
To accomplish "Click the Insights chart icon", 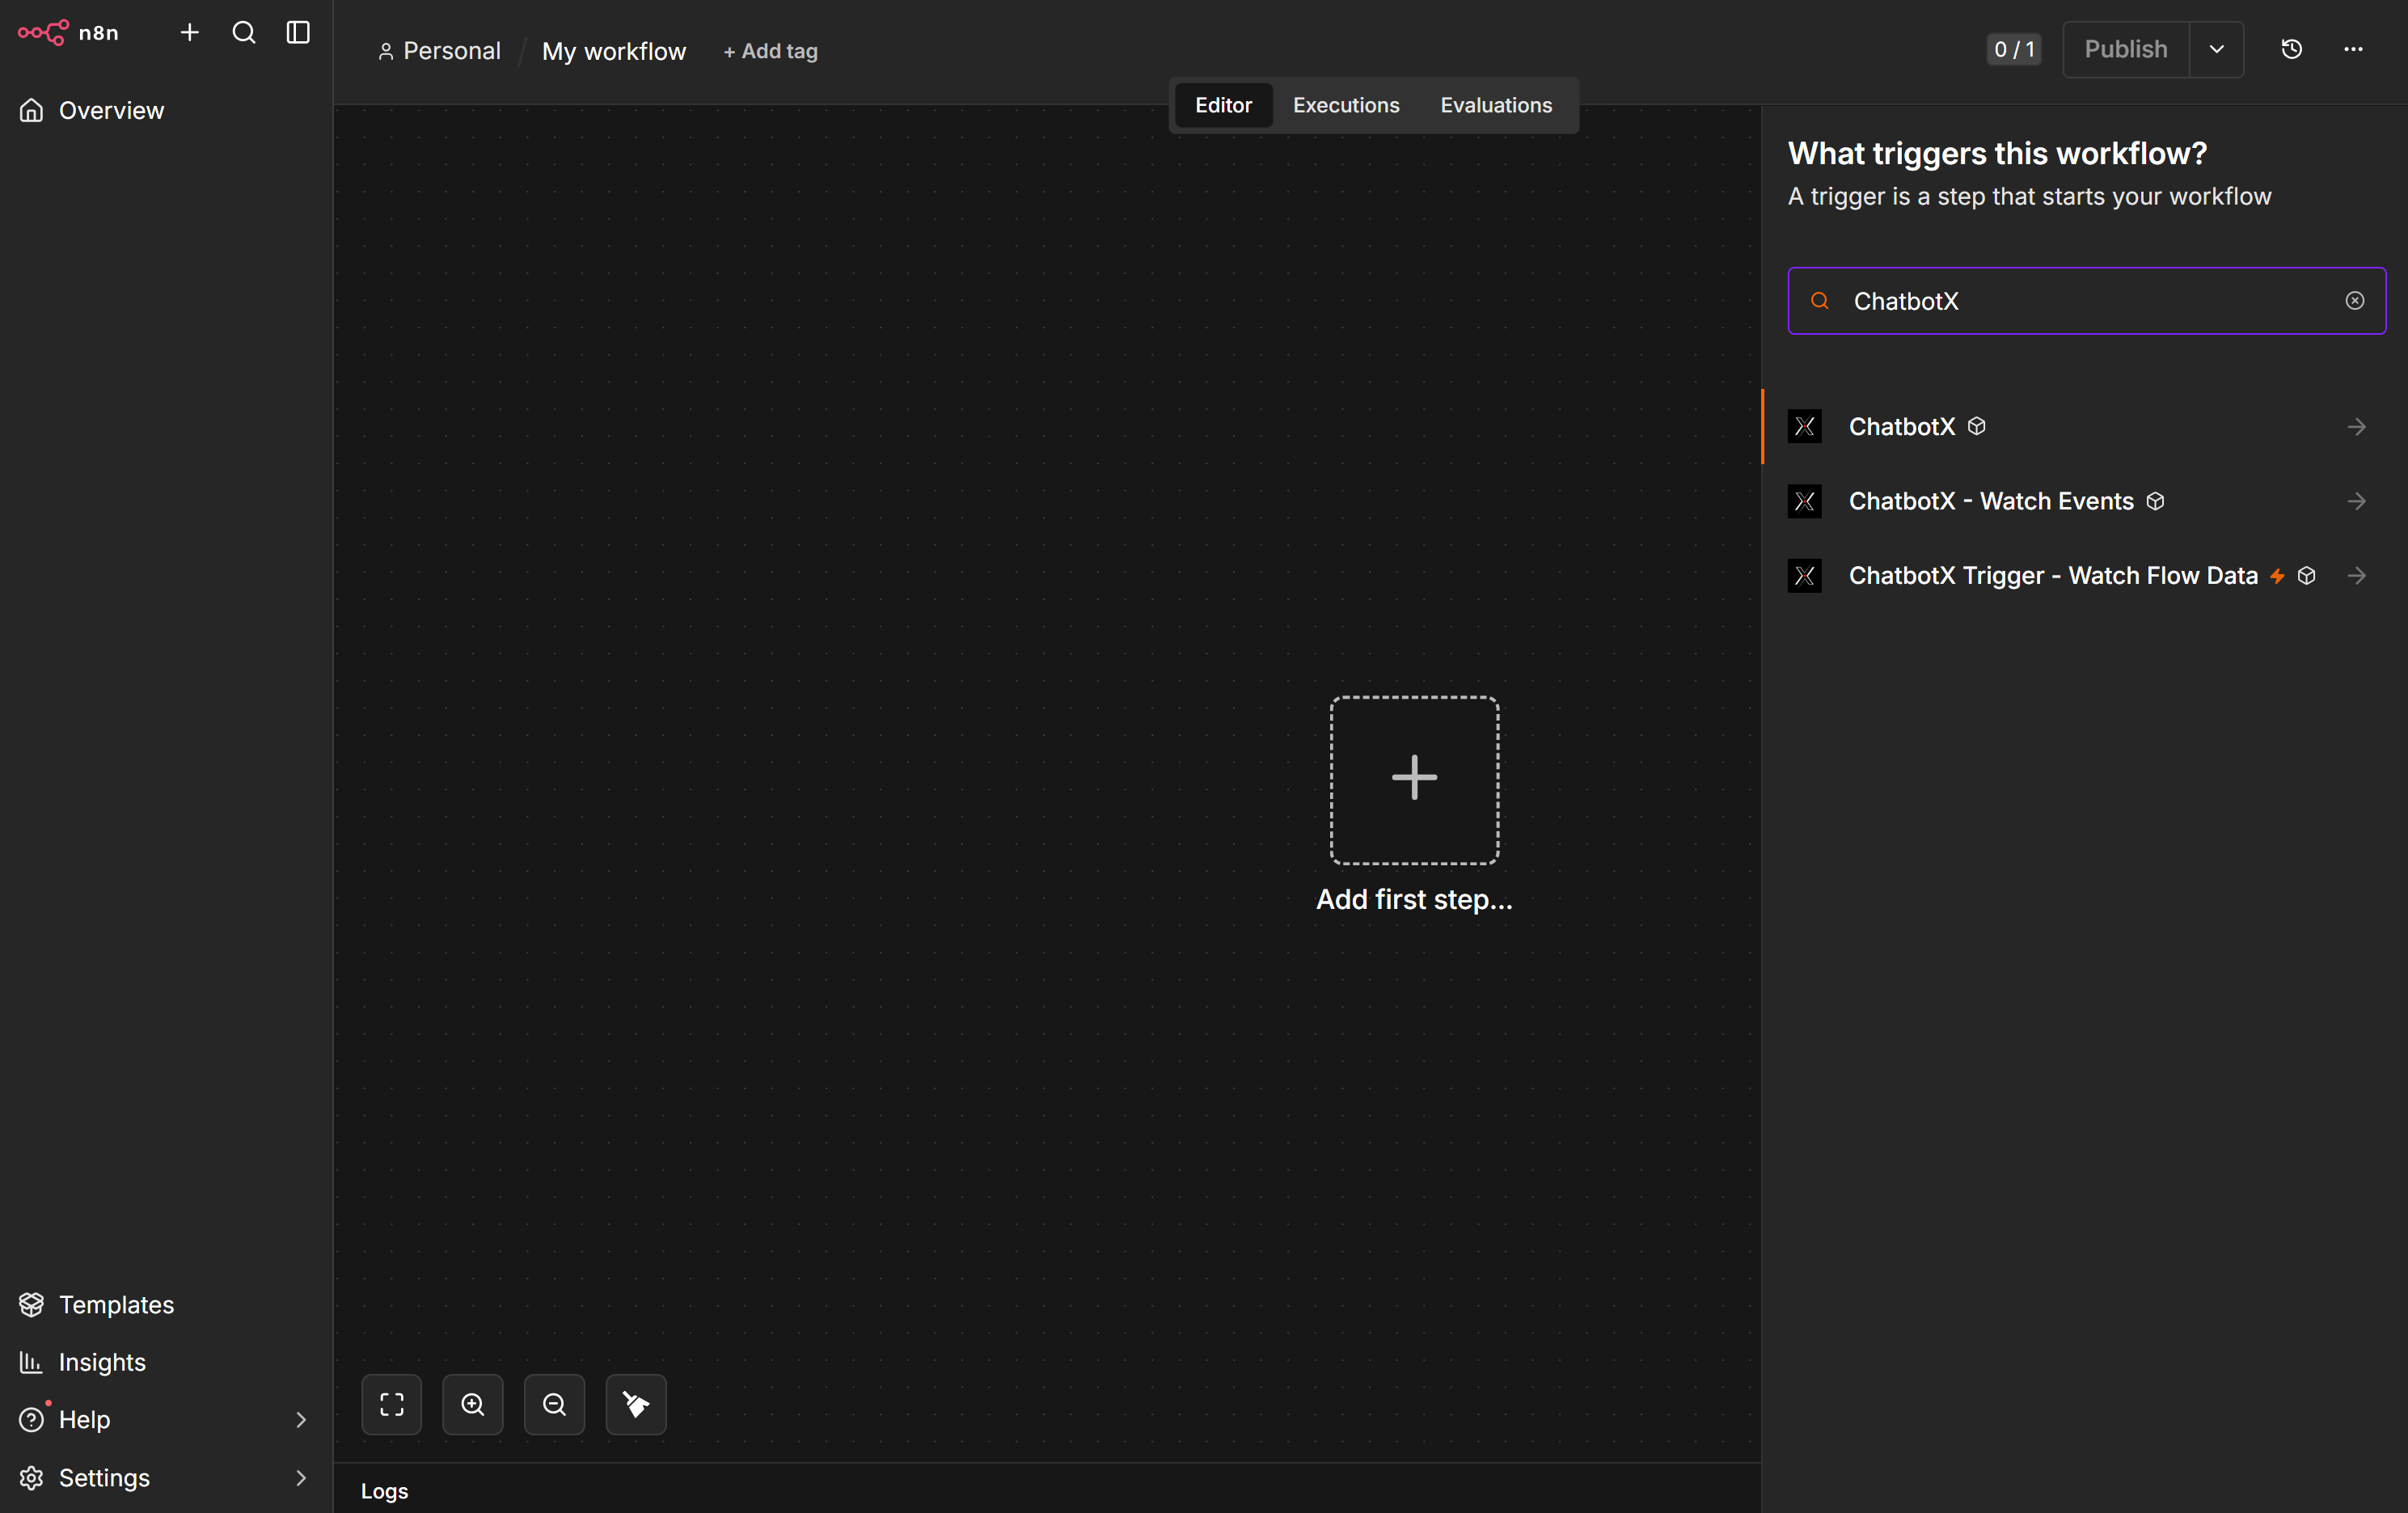I will pyautogui.click(x=32, y=1362).
